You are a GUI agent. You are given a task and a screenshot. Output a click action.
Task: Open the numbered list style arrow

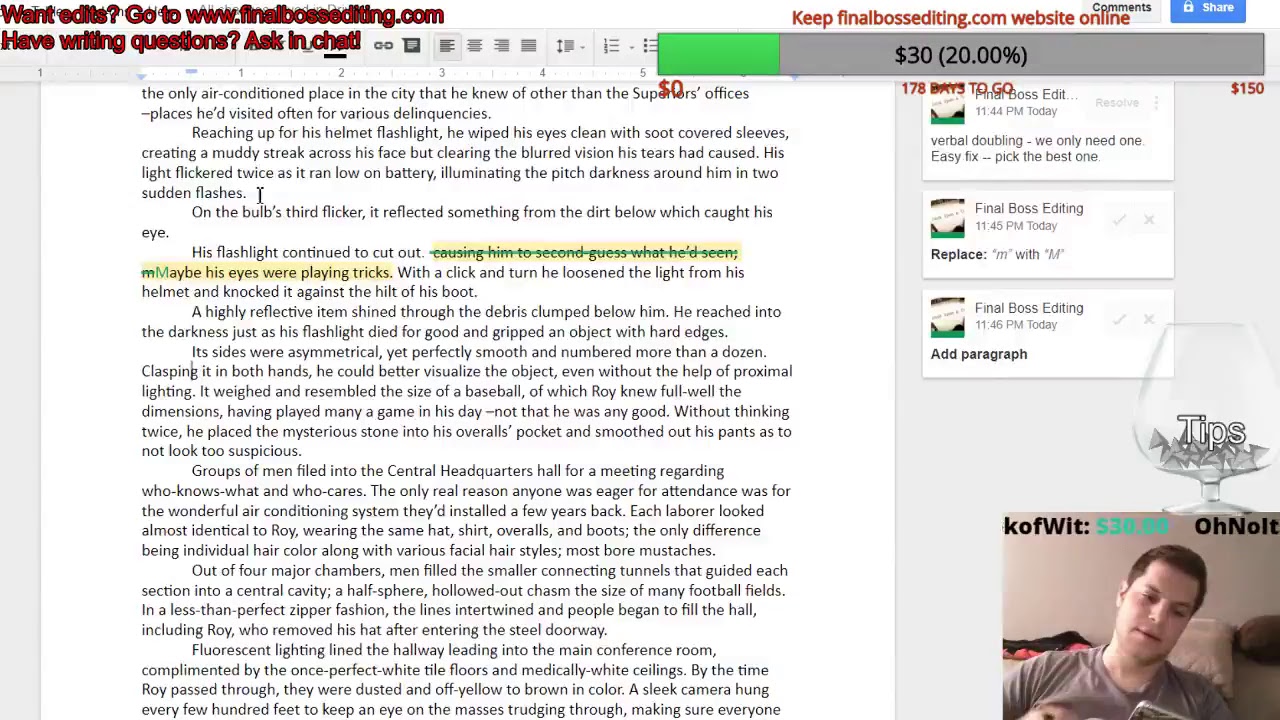coord(631,47)
